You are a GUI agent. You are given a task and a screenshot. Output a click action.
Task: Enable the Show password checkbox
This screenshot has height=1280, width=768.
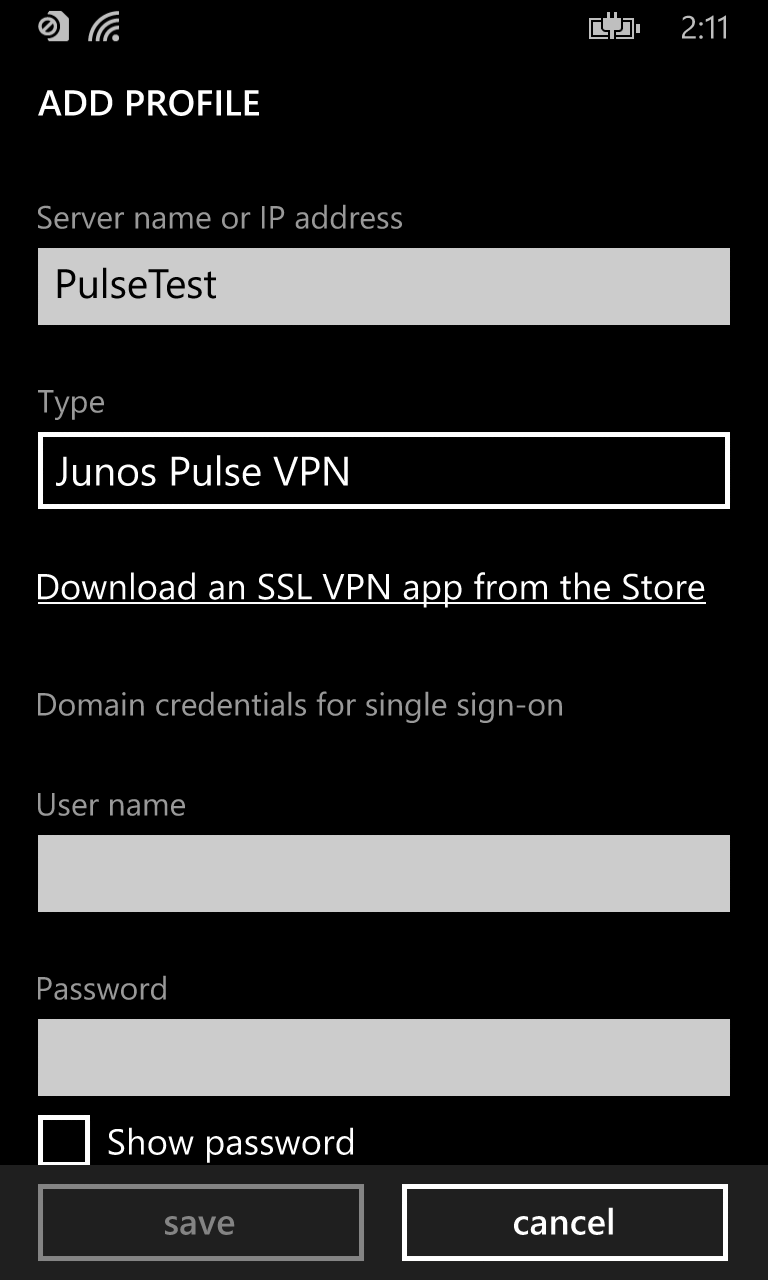pos(63,1140)
